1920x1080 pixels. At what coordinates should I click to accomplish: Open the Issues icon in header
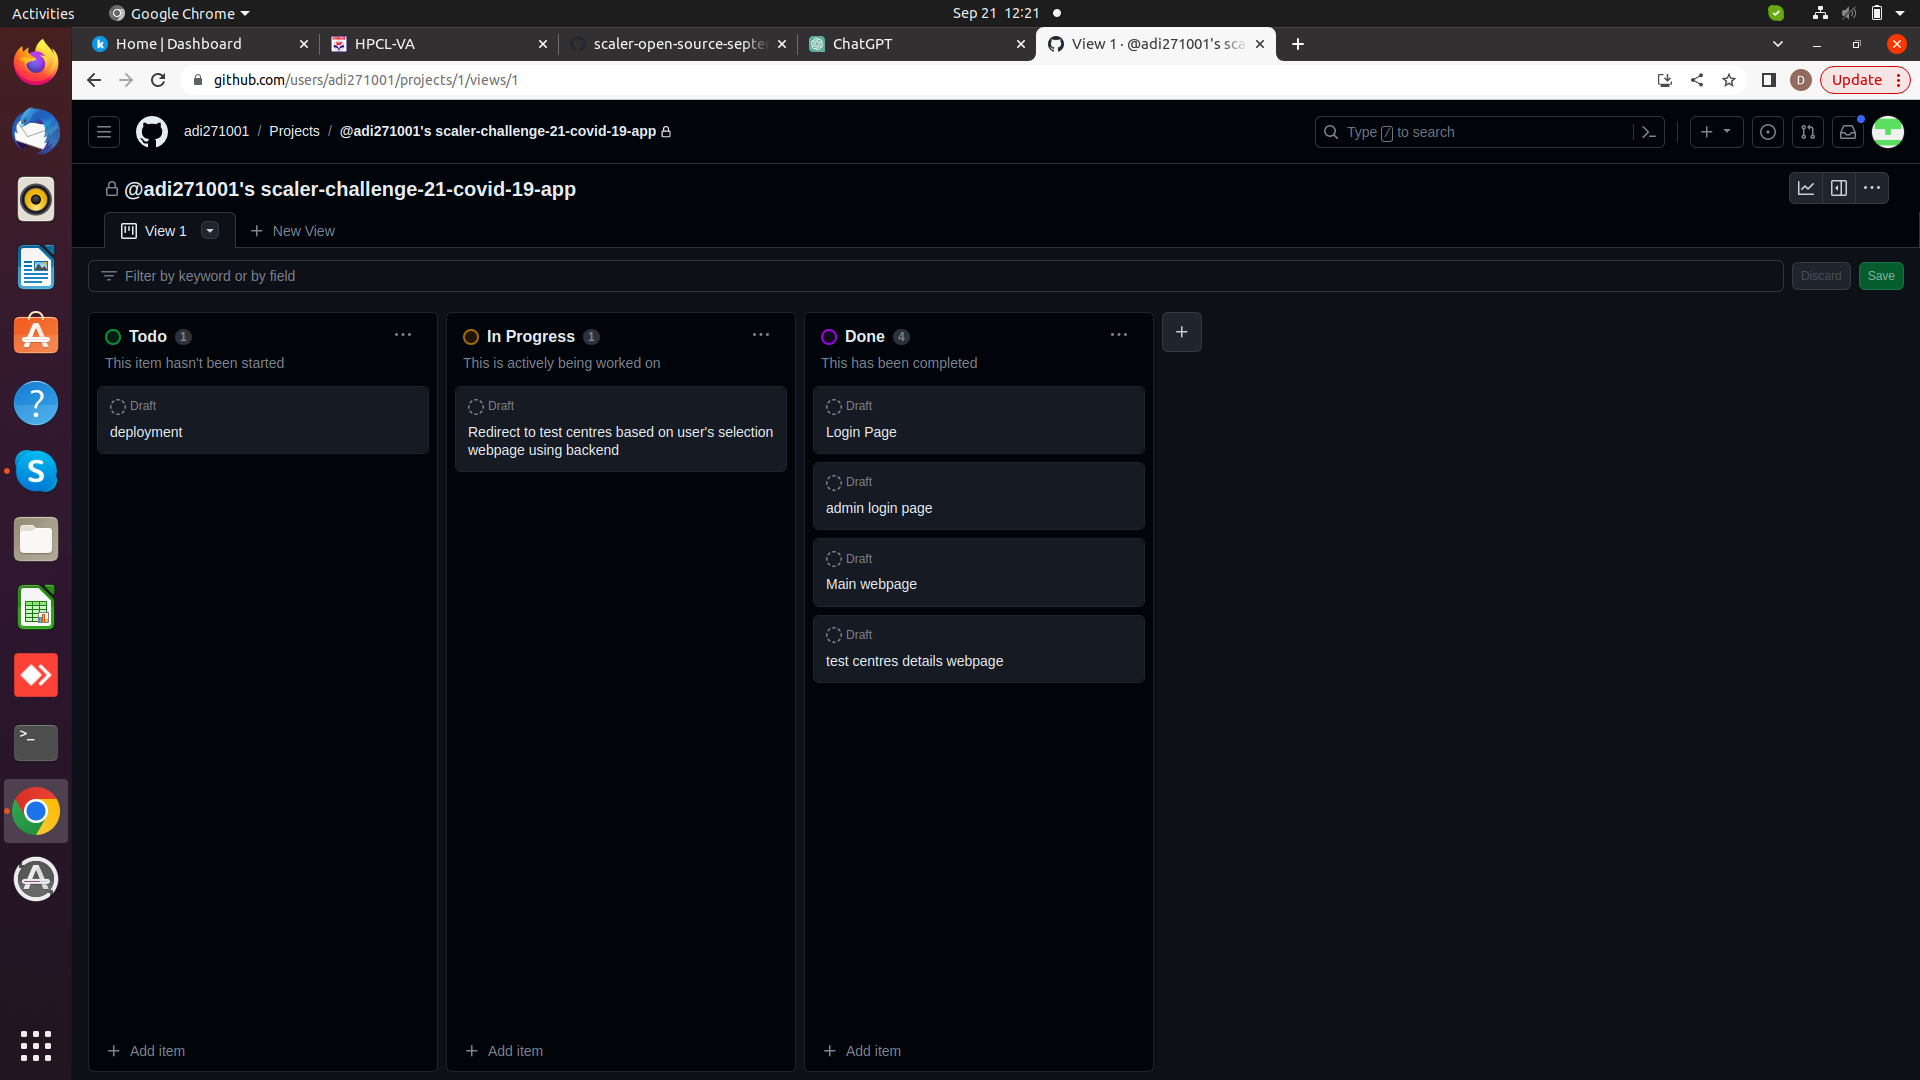point(1768,132)
